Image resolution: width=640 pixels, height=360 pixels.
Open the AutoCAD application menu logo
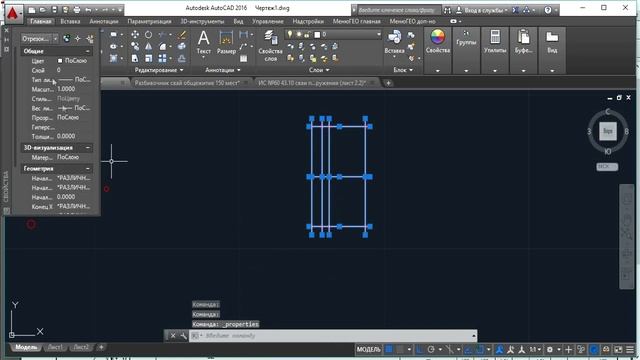point(13,14)
